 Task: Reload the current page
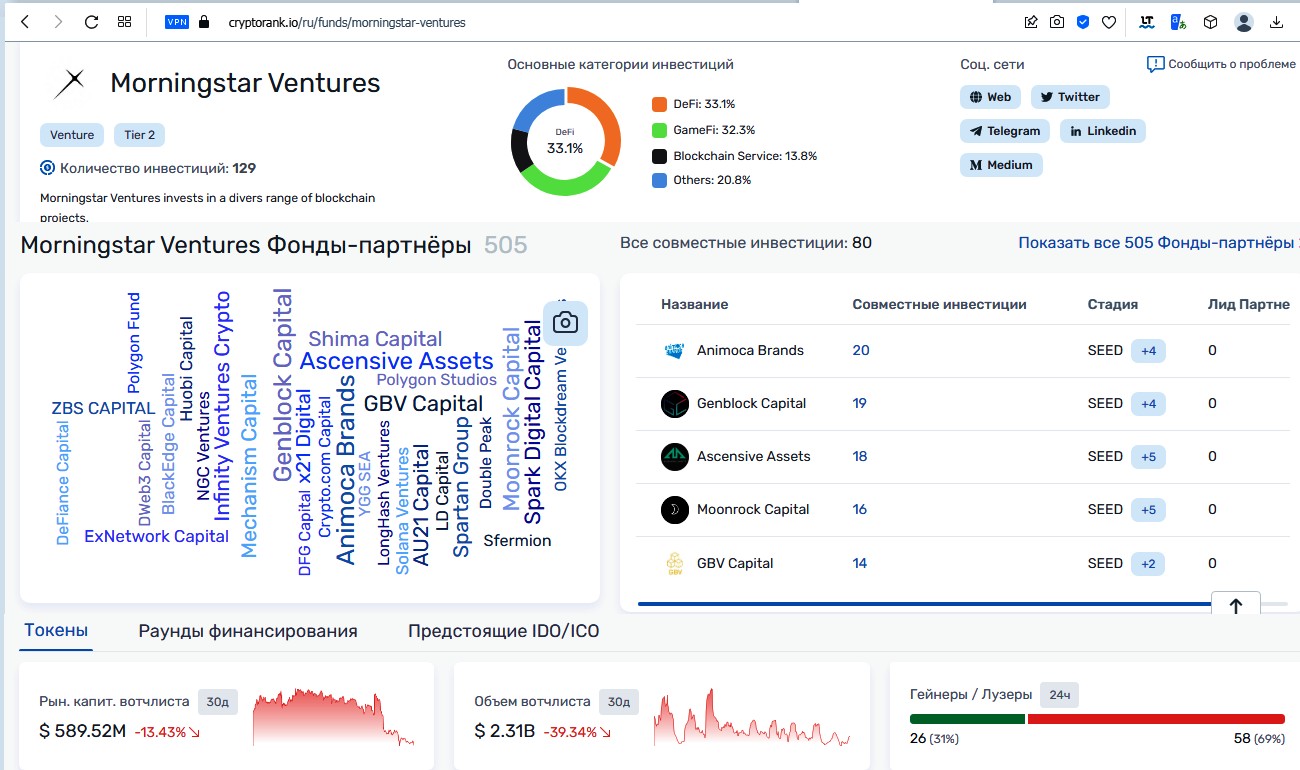point(91,21)
